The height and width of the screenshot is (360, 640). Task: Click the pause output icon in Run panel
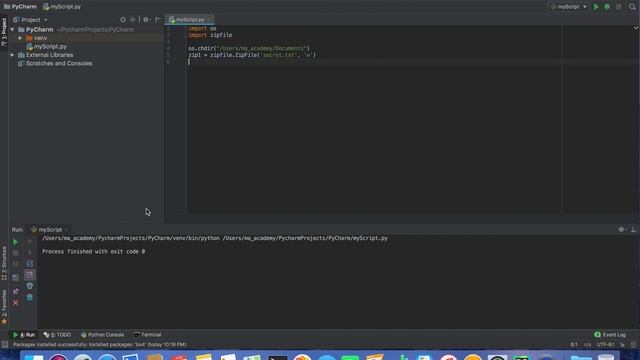click(x=15, y=264)
